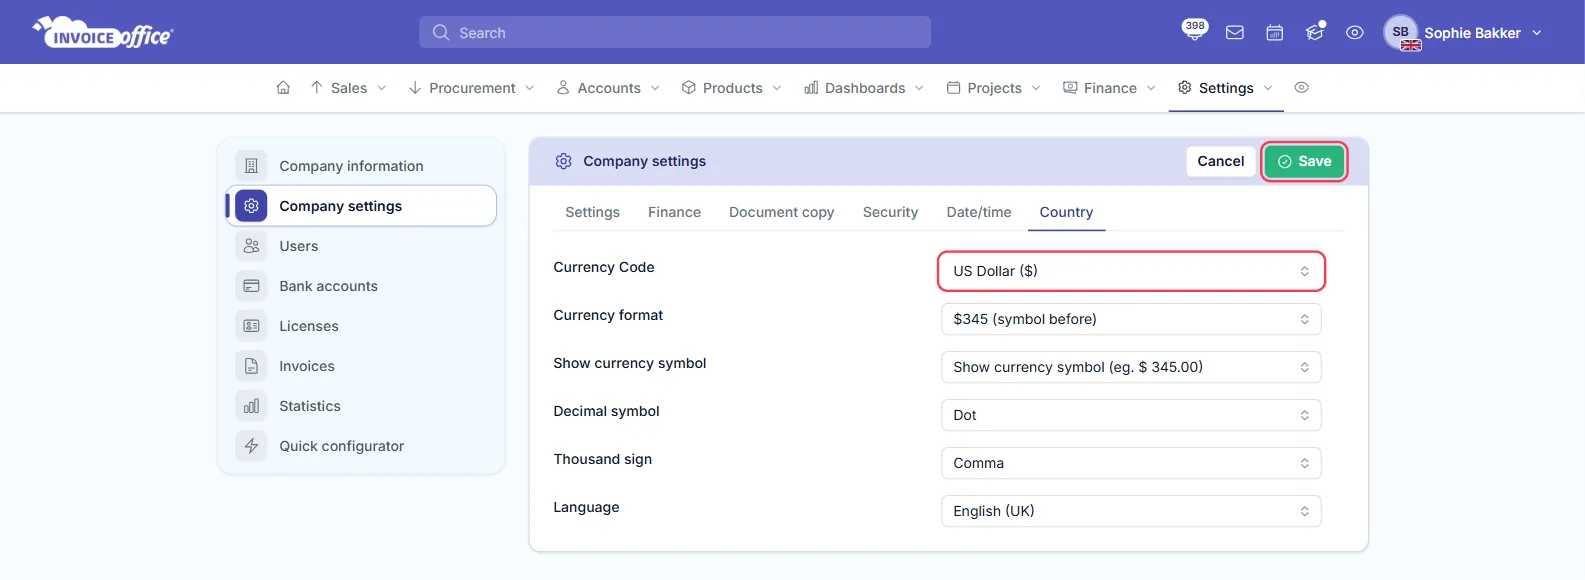Click the Company settings gear sidebar icon

click(251, 206)
